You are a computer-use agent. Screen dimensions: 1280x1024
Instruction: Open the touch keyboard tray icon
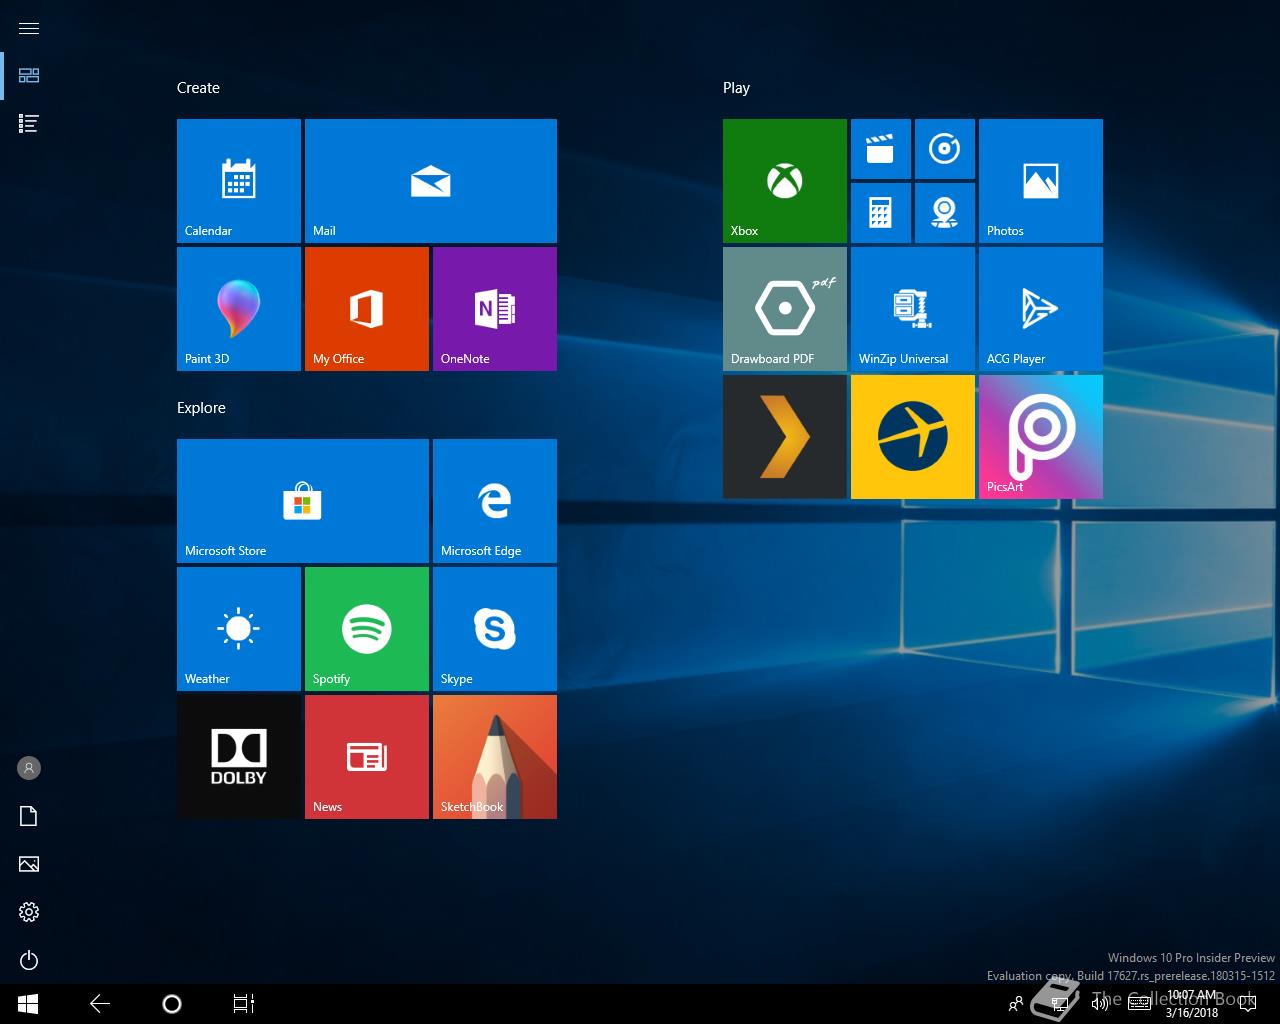pyautogui.click(x=1139, y=1004)
